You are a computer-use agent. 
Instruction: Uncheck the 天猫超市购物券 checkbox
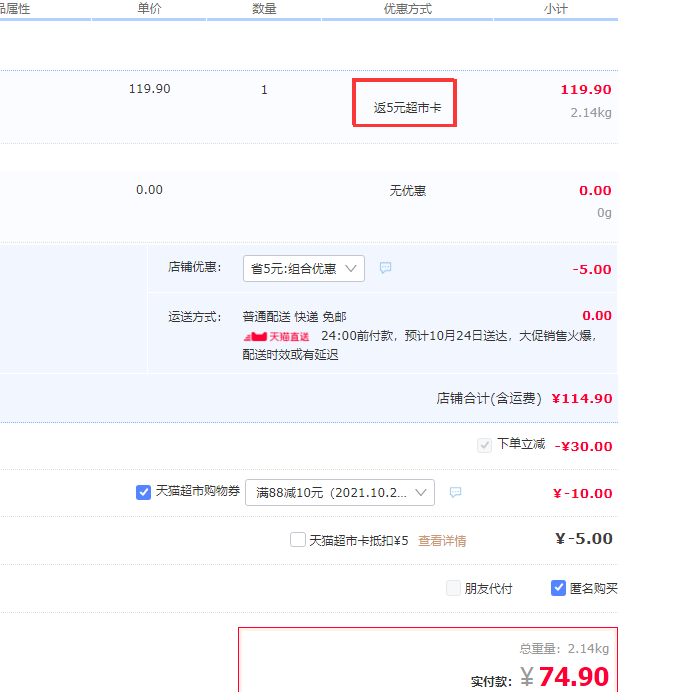(143, 492)
